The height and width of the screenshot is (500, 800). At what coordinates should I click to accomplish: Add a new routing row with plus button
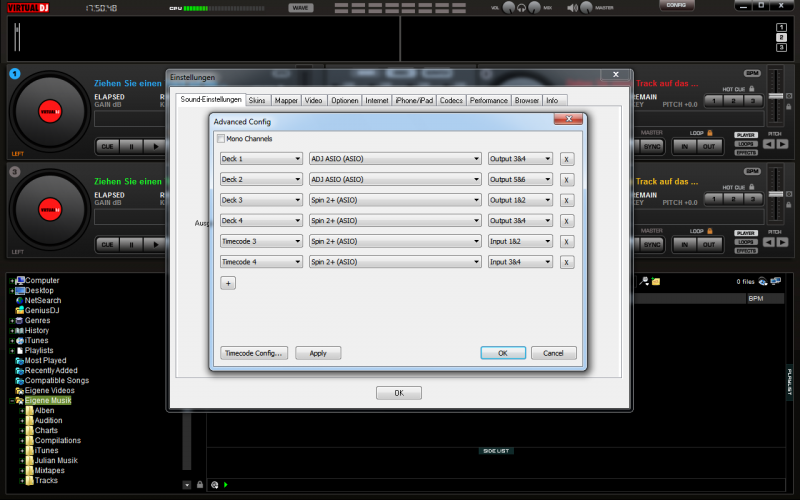pyautogui.click(x=228, y=283)
